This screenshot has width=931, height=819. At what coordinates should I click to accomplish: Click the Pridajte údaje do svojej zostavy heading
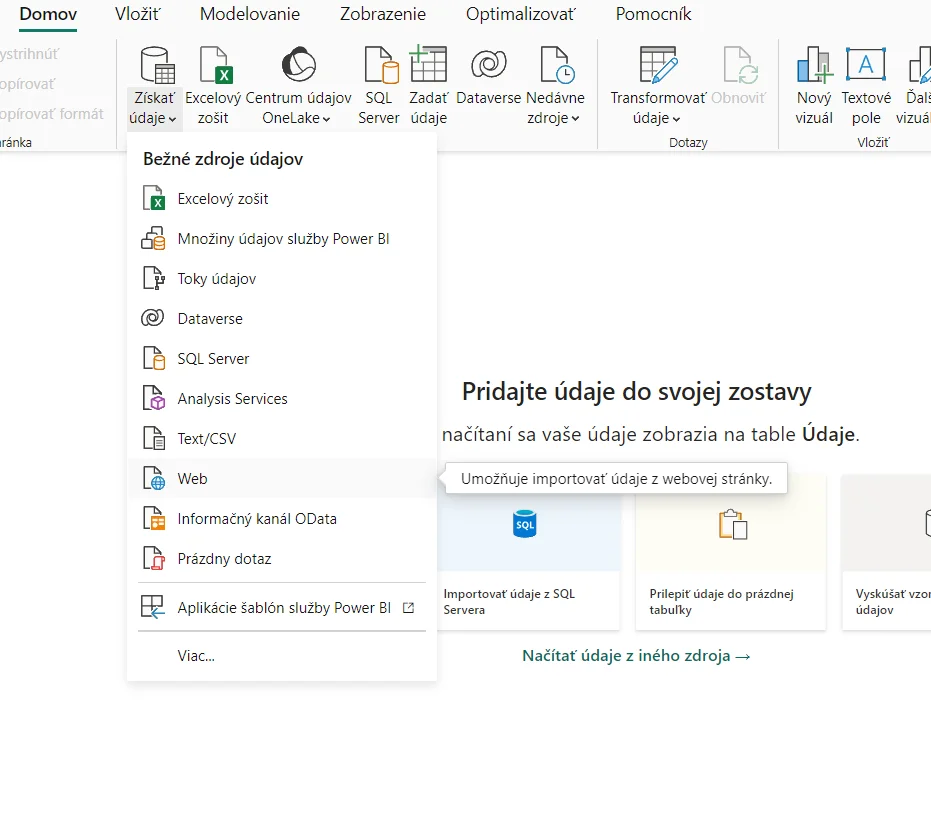click(636, 391)
